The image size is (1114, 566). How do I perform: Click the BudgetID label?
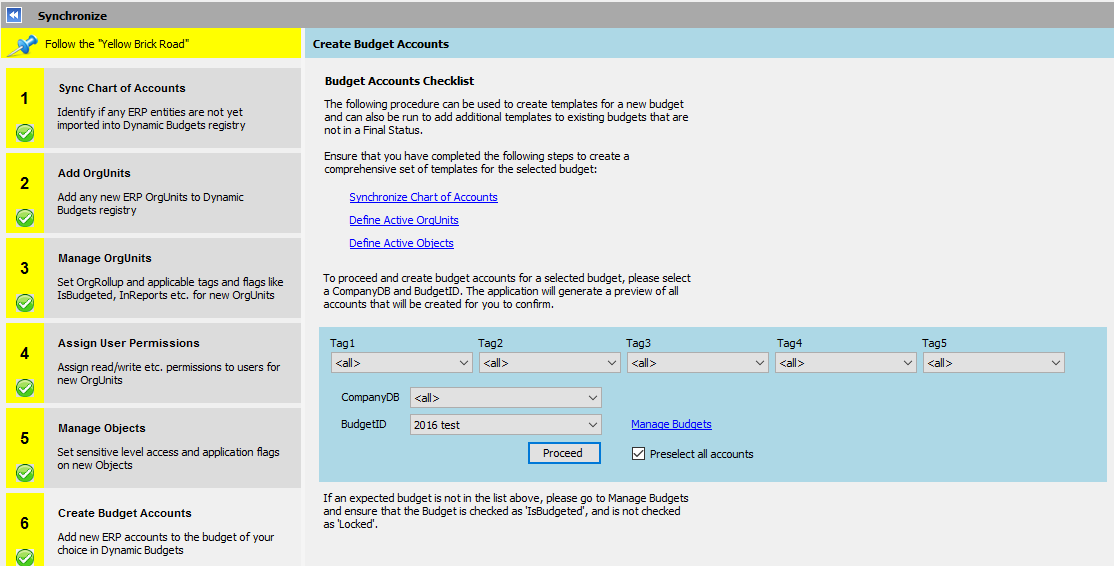coord(364,424)
